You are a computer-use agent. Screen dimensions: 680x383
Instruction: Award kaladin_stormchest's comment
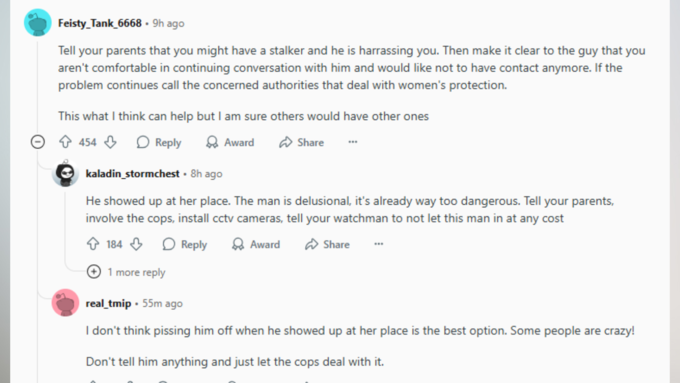coord(256,244)
